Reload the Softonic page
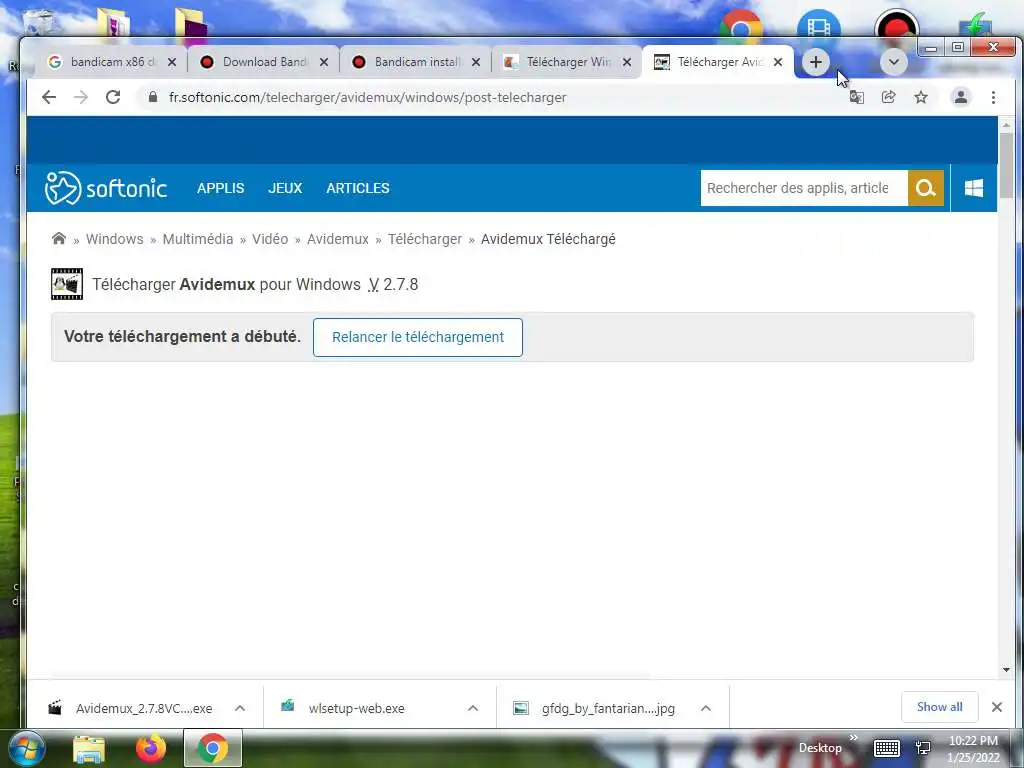This screenshot has width=1024, height=768. 113,97
